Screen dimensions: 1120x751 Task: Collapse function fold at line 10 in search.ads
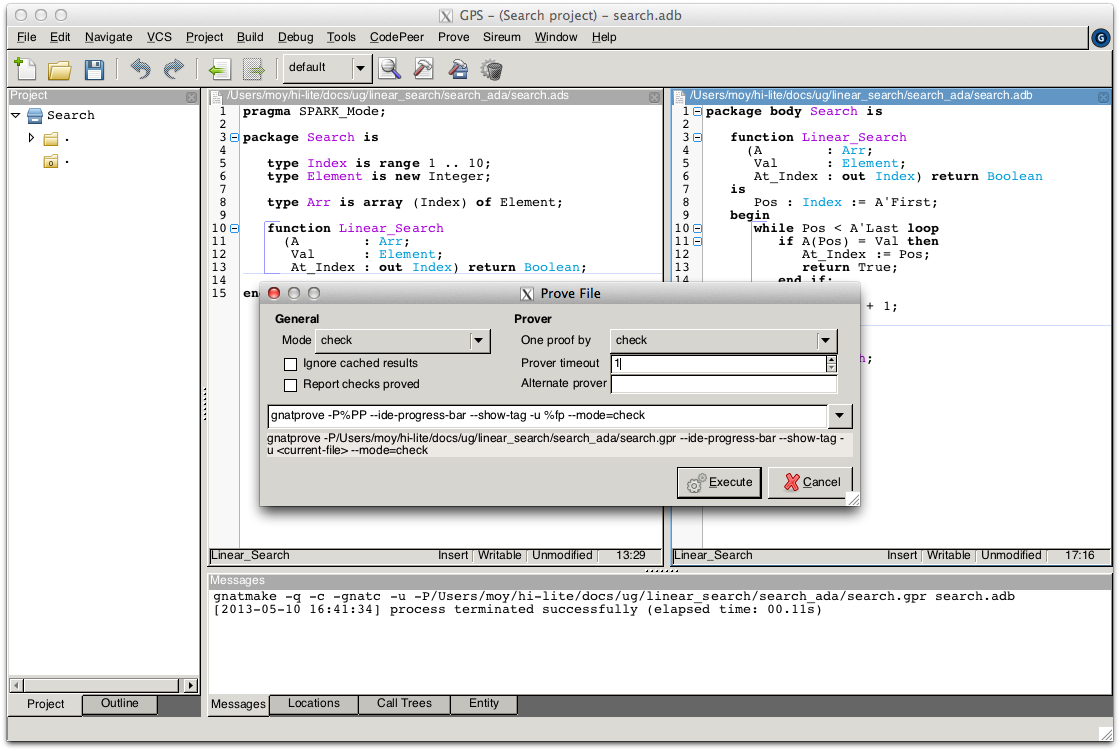pos(234,229)
